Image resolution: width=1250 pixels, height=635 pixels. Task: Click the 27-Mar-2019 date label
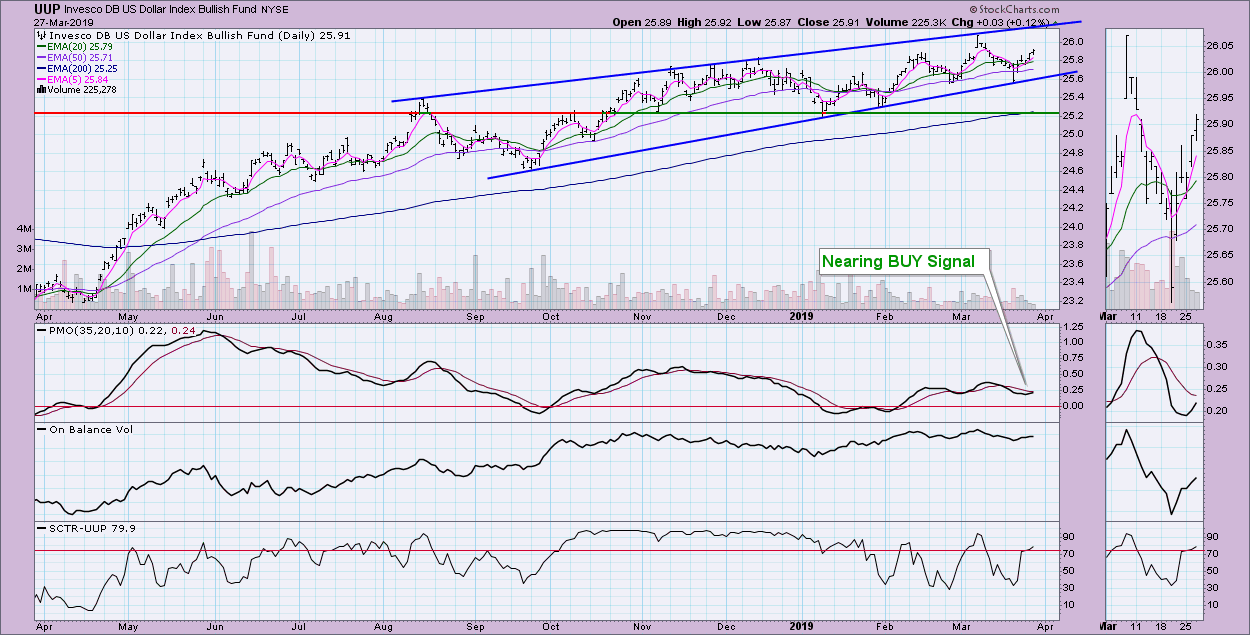(62, 21)
